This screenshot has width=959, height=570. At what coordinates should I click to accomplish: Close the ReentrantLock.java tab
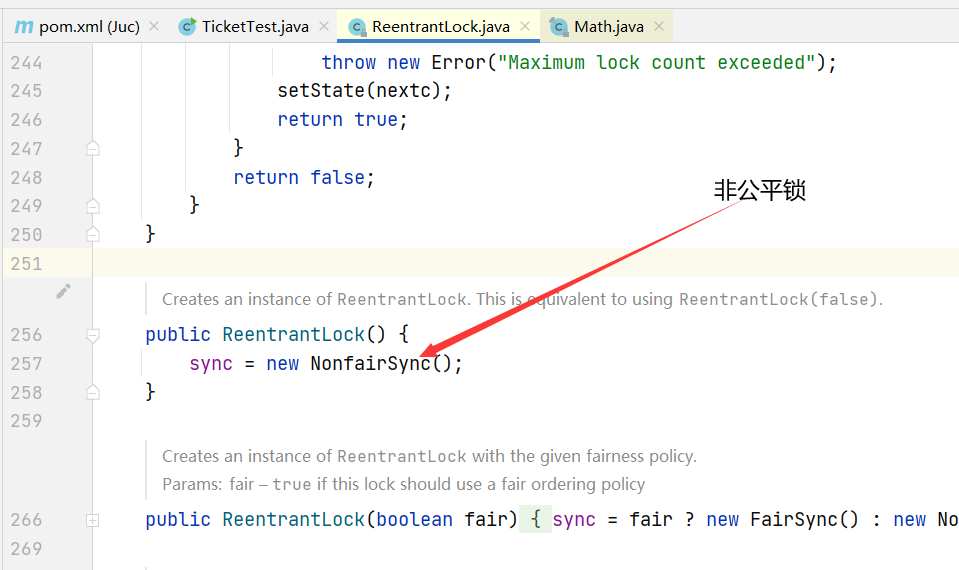525,26
